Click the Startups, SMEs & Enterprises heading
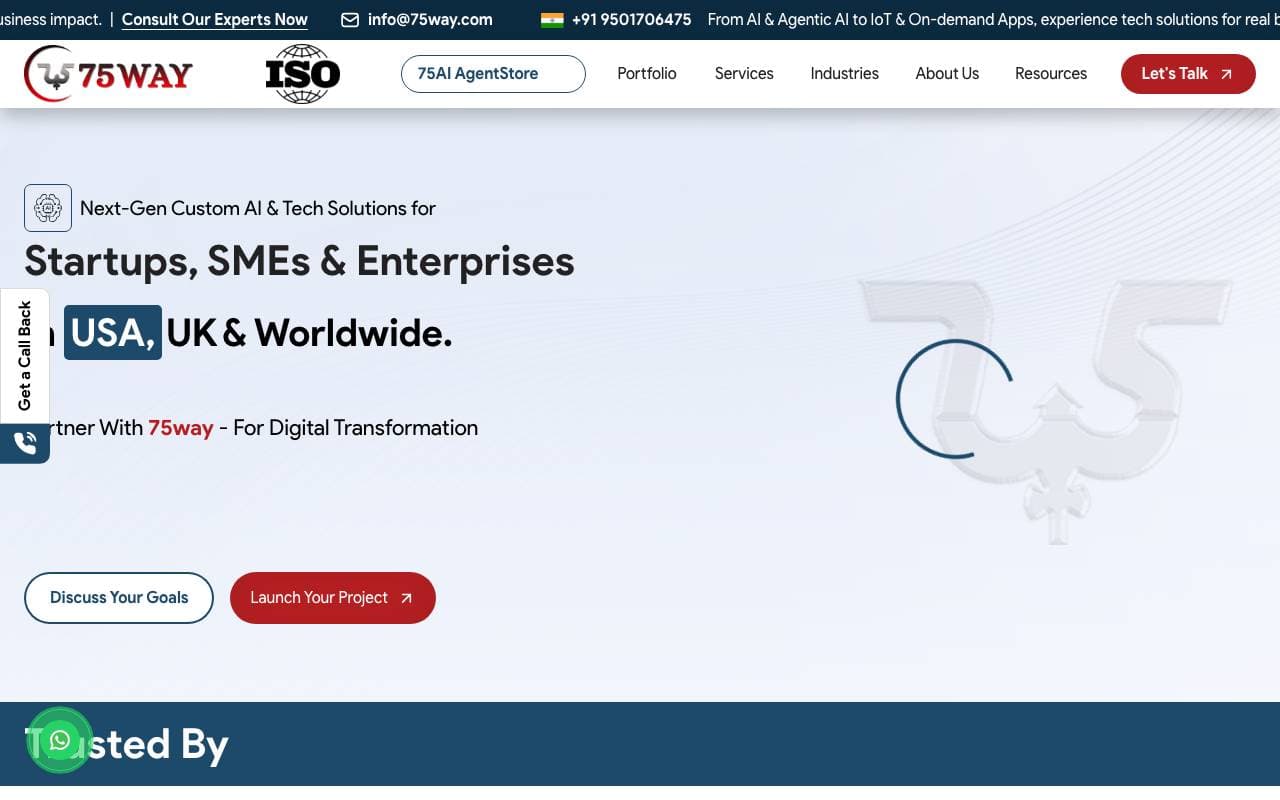The image size is (1280, 800). click(x=299, y=261)
